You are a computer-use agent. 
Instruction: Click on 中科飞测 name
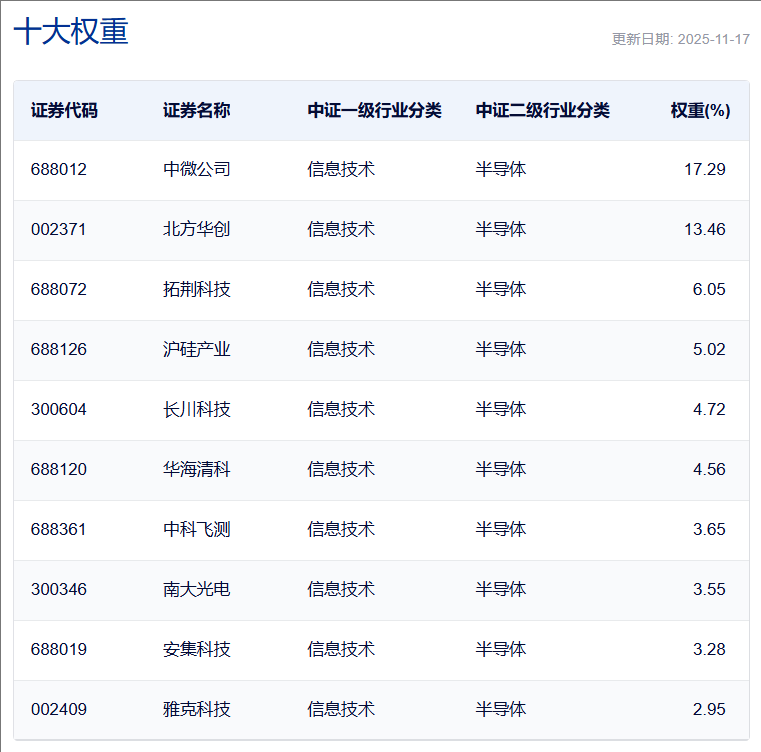tap(196, 529)
